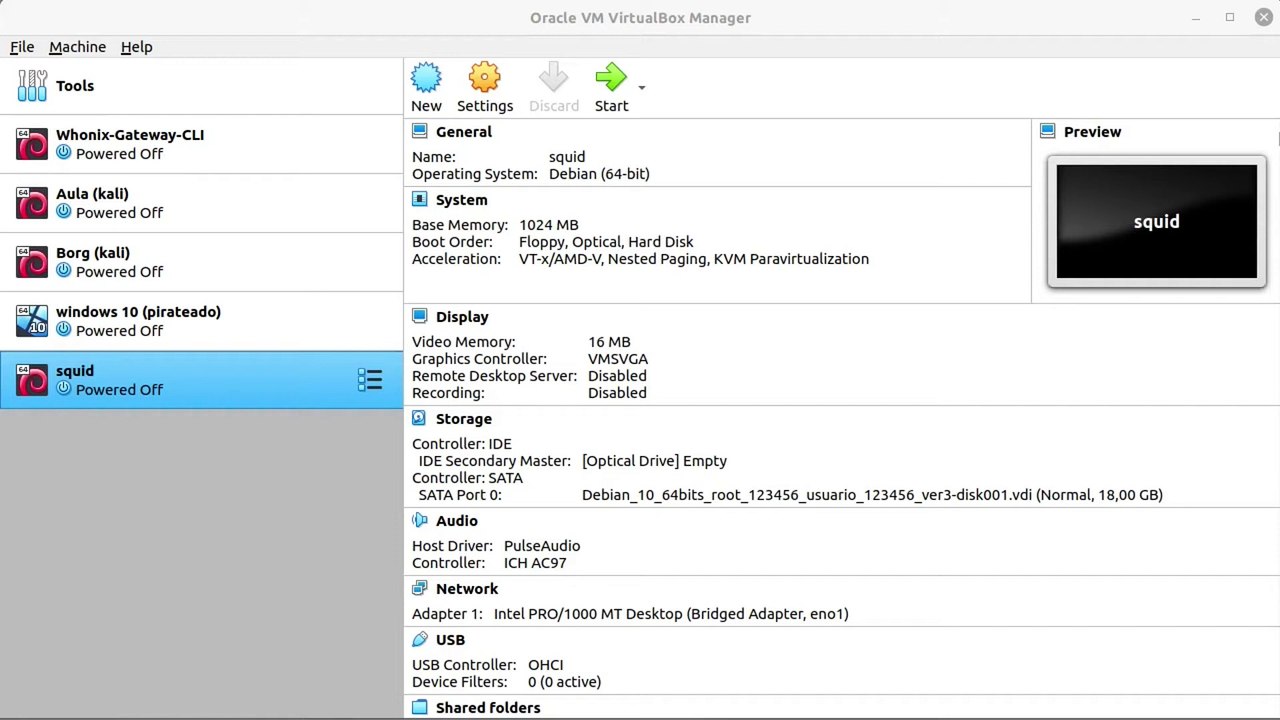Click the Network section icon
Screen dimensions: 1280x720
pyautogui.click(x=420, y=588)
